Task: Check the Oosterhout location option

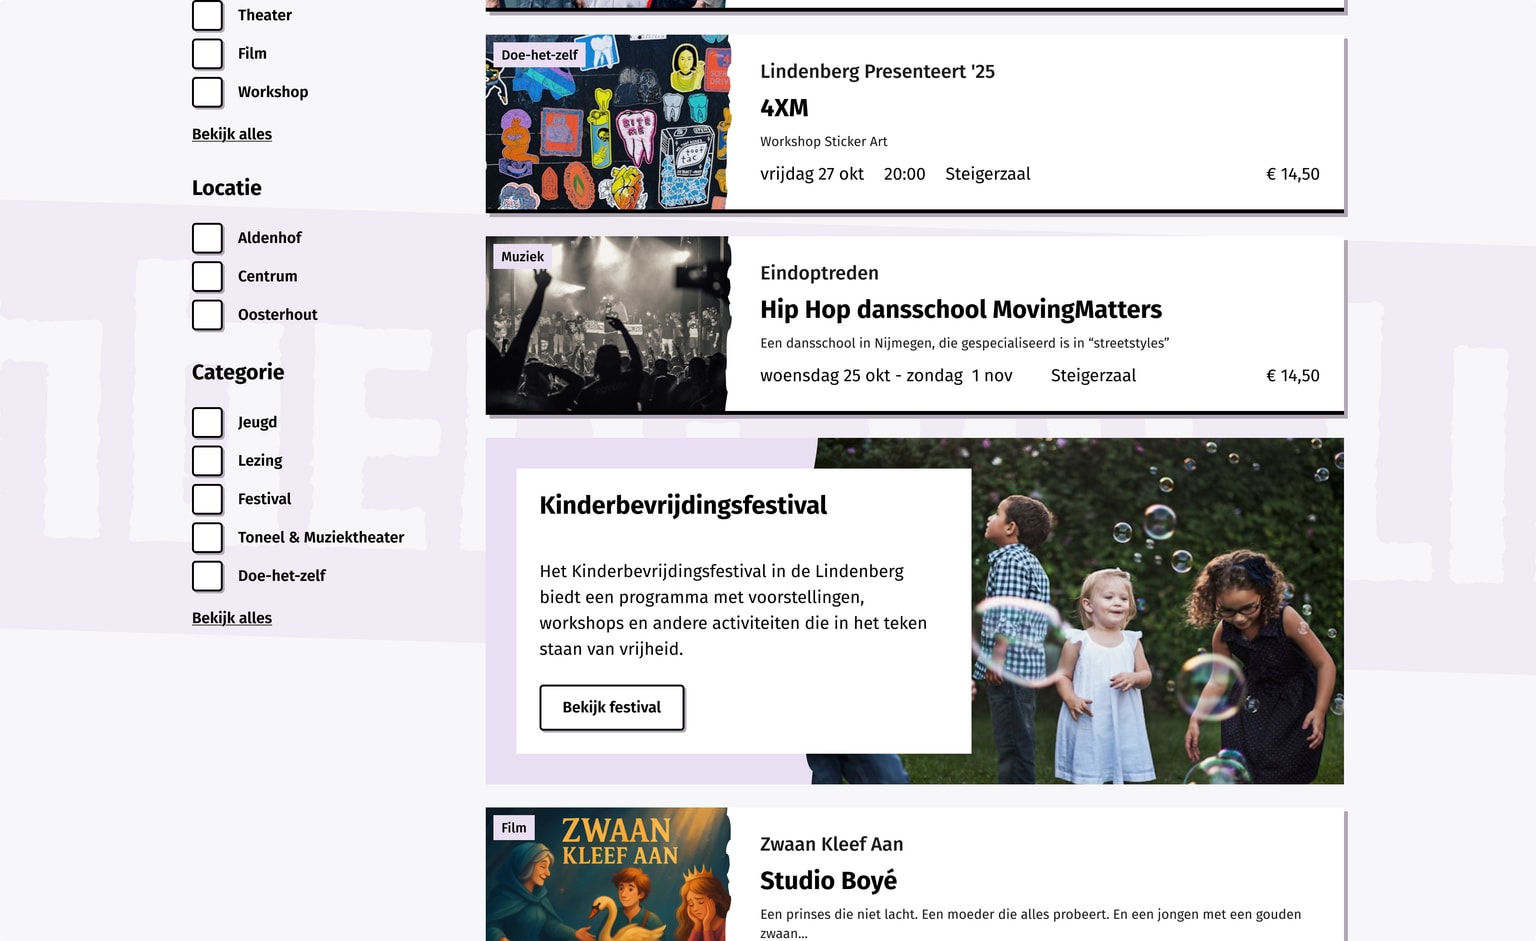Action: tap(207, 315)
